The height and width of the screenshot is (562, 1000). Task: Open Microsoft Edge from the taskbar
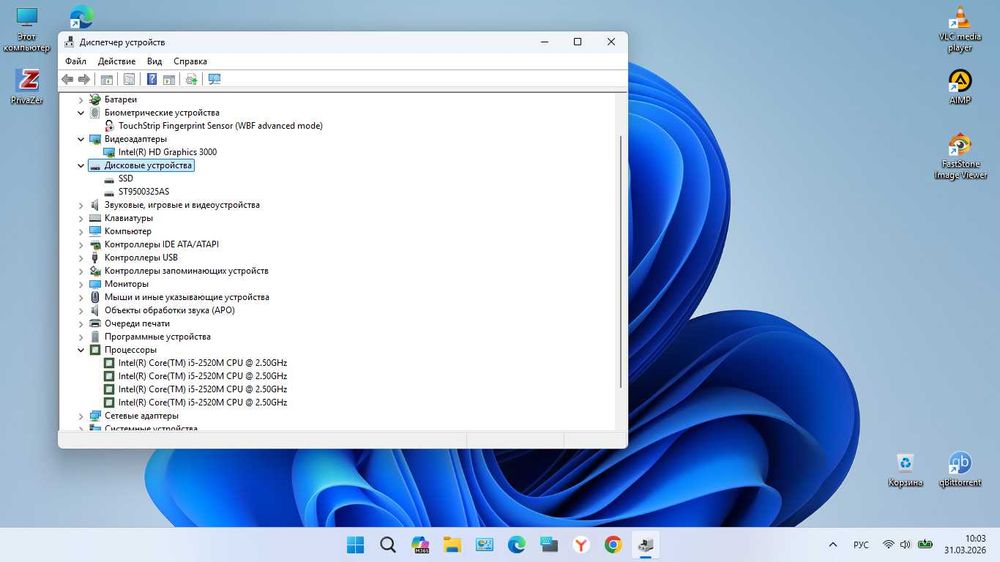pos(517,545)
